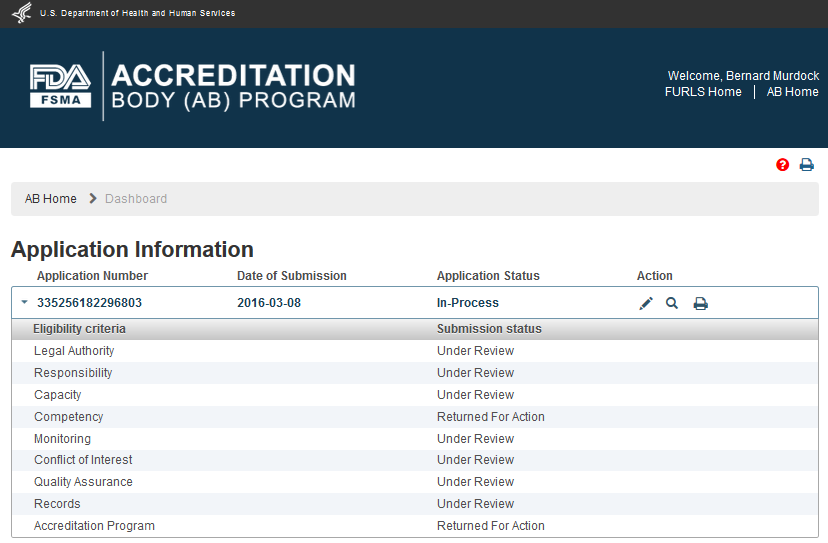
Task: Click the Application Number column header
Action: click(x=92, y=276)
